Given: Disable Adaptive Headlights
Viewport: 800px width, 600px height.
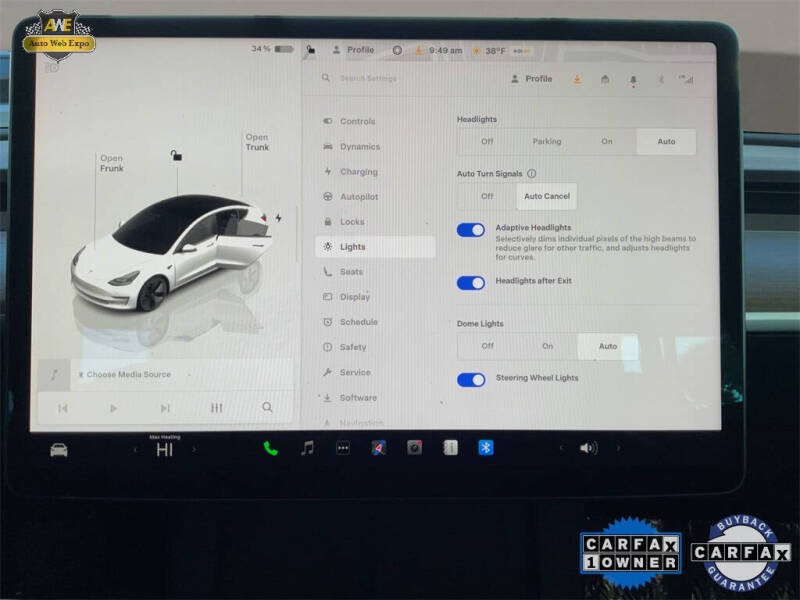Looking at the screenshot, I should tap(469, 229).
